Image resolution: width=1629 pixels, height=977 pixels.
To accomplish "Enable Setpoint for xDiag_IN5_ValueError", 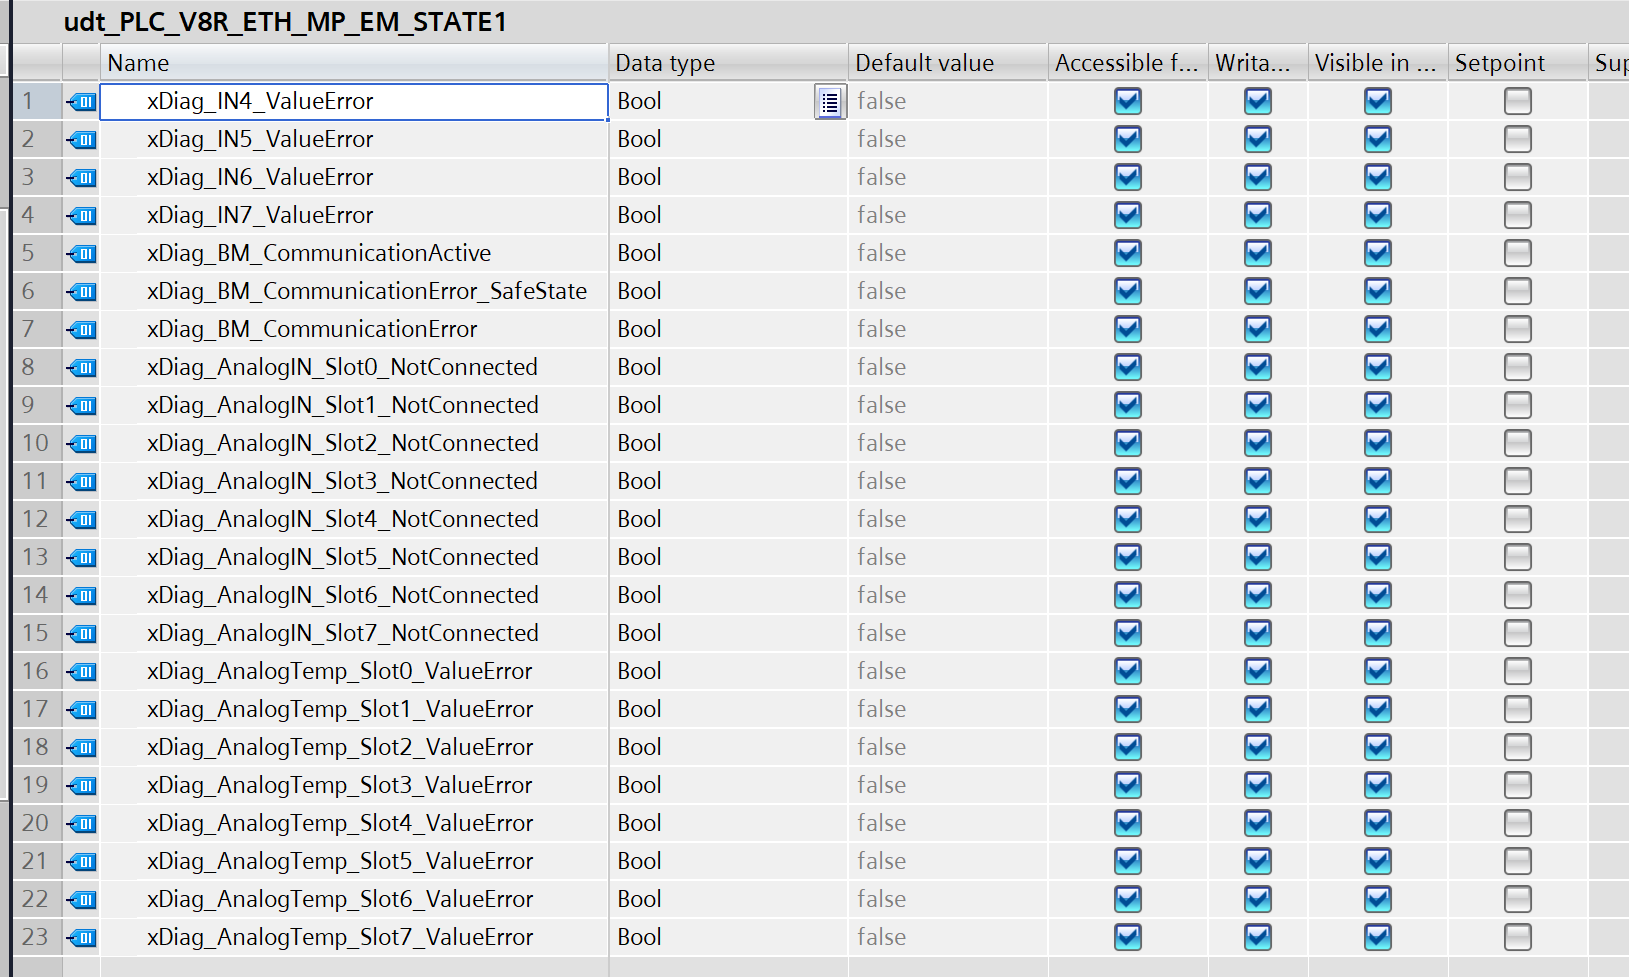I will pos(1517,140).
